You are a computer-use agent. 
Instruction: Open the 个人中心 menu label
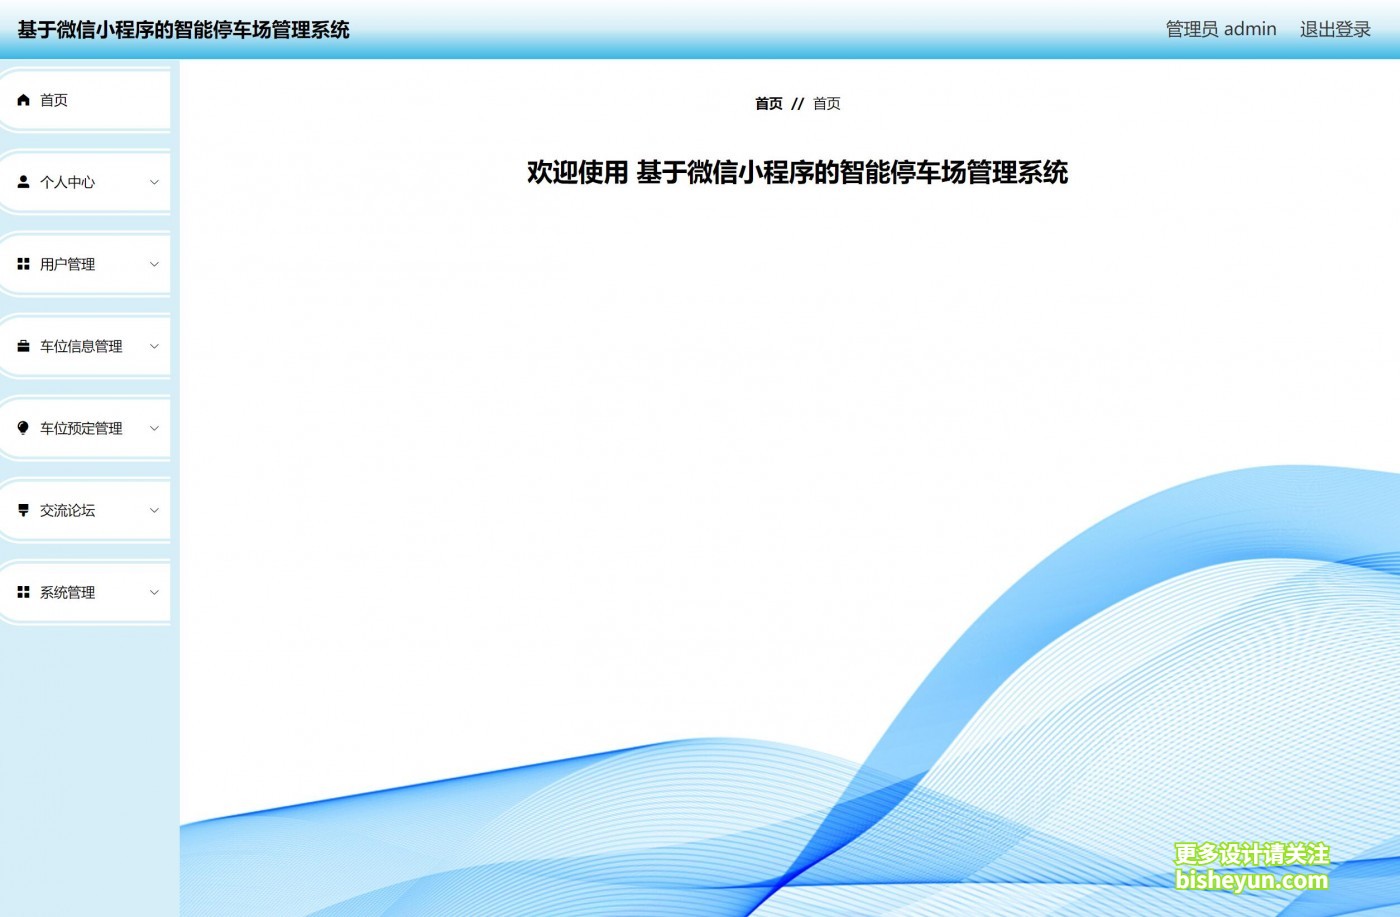point(67,182)
